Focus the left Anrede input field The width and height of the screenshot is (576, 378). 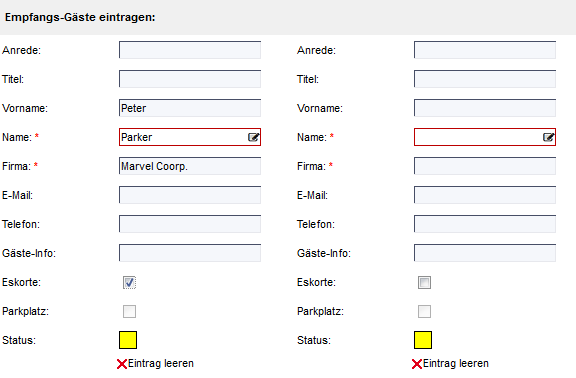[190, 50]
